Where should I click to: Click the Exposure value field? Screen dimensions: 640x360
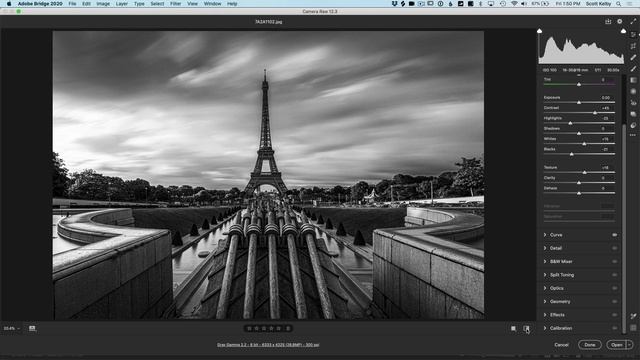605,98
